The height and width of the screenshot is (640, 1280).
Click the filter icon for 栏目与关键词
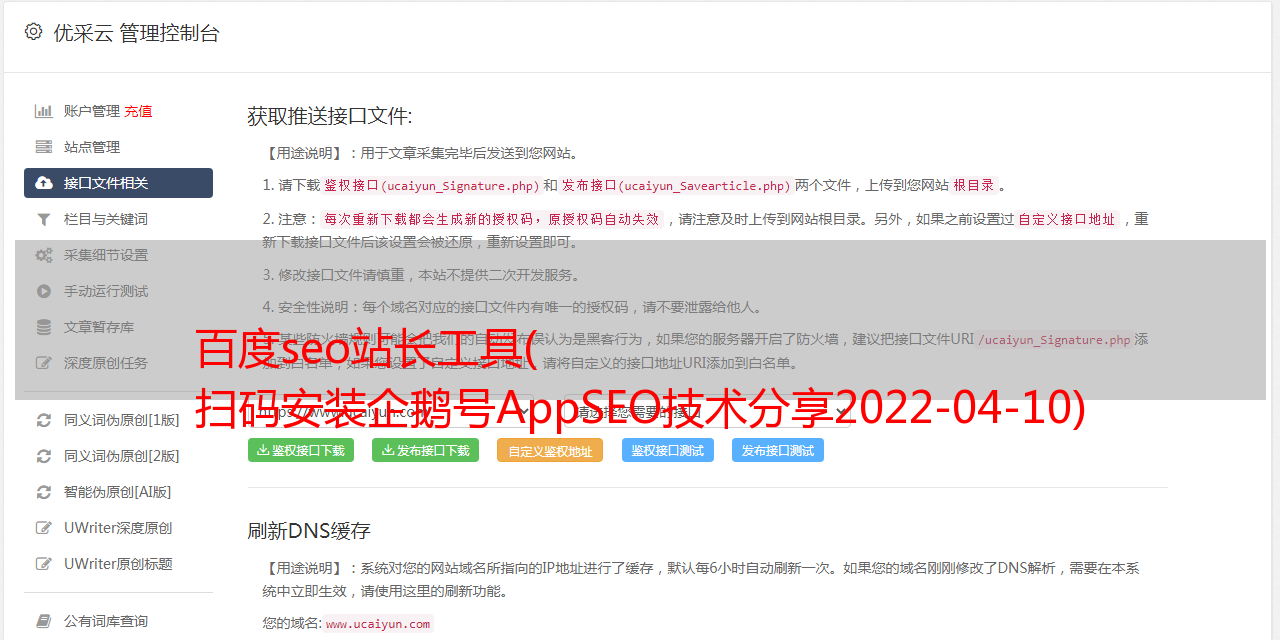[x=44, y=219]
